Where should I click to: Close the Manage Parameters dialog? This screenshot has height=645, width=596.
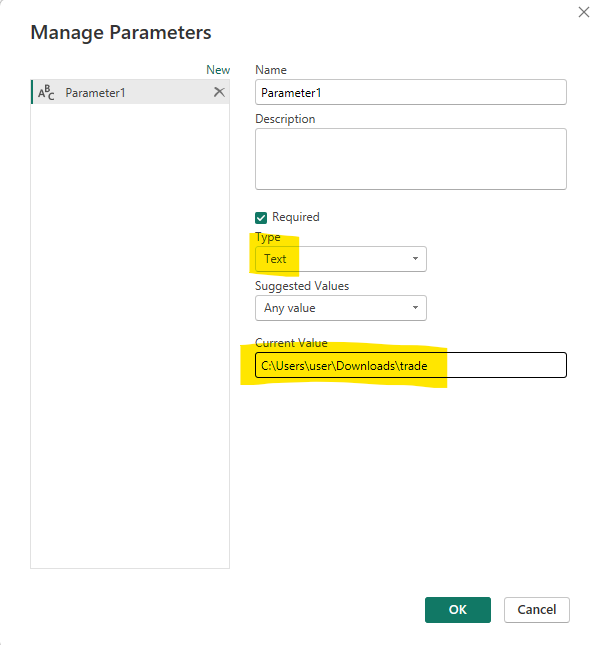click(x=584, y=12)
